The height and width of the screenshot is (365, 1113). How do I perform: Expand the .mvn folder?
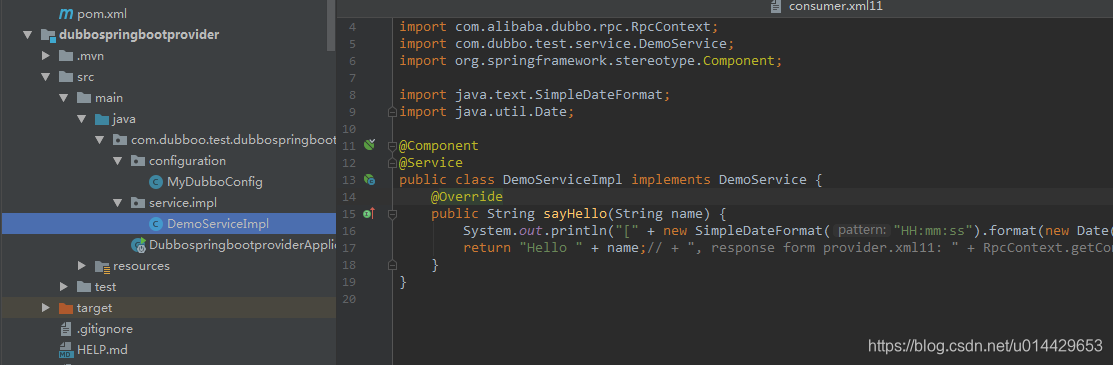pyautogui.click(x=46, y=55)
